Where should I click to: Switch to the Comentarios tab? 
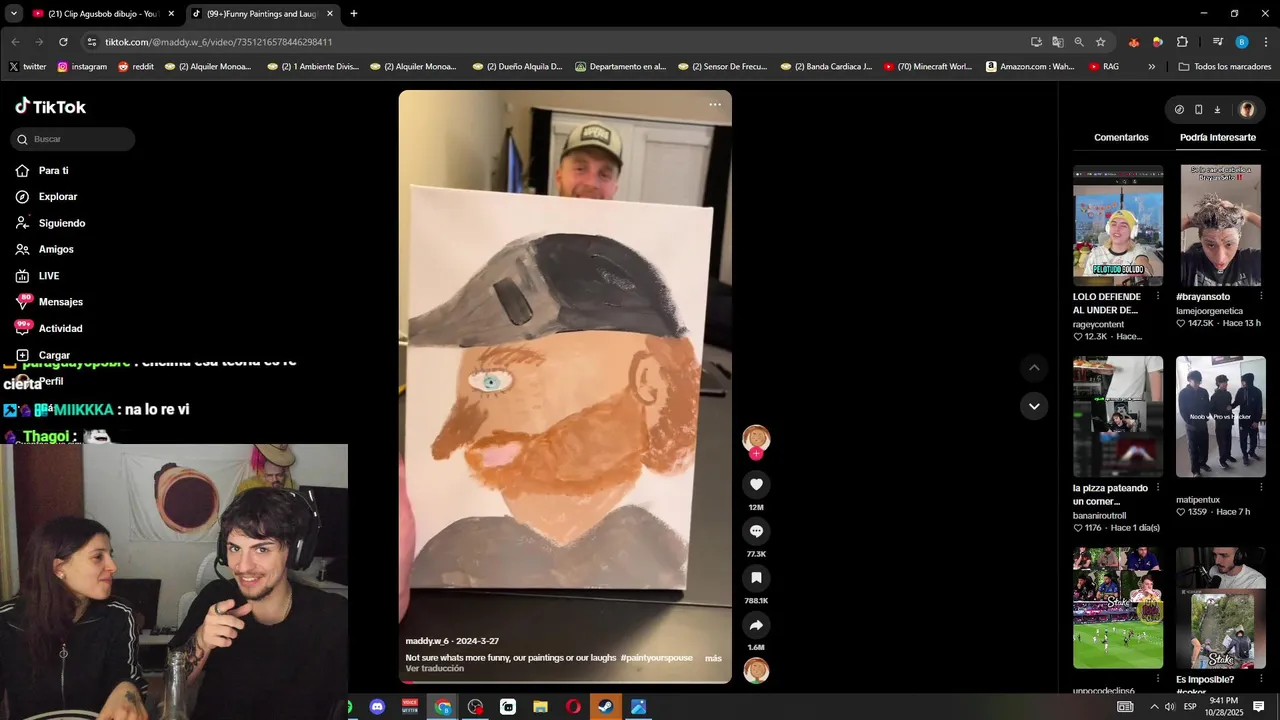pos(1121,137)
